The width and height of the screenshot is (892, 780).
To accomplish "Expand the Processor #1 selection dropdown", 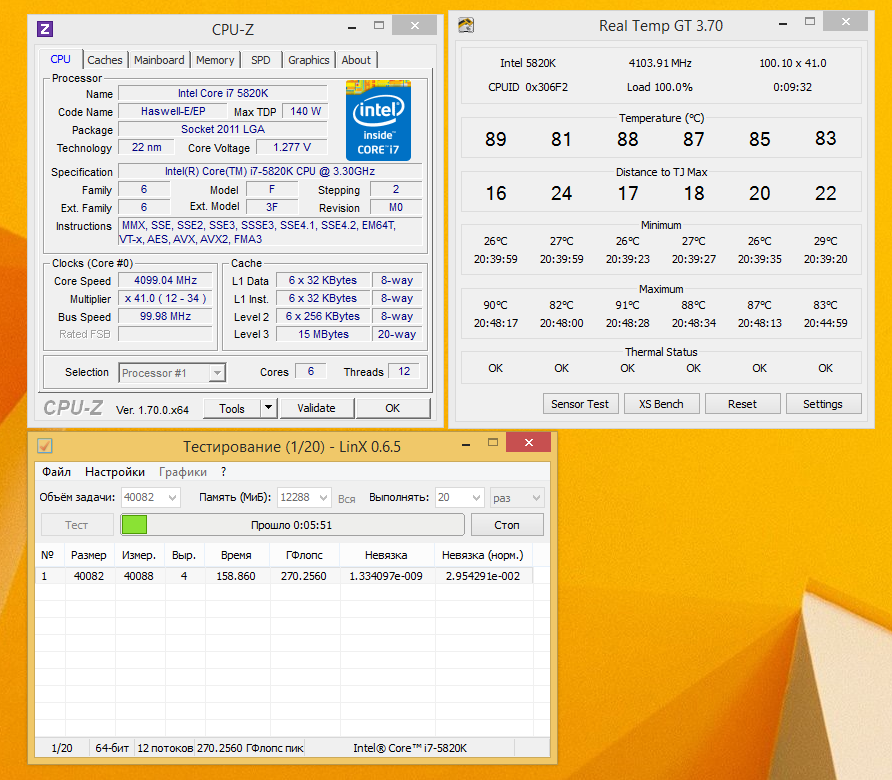I will [x=217, y=373].
